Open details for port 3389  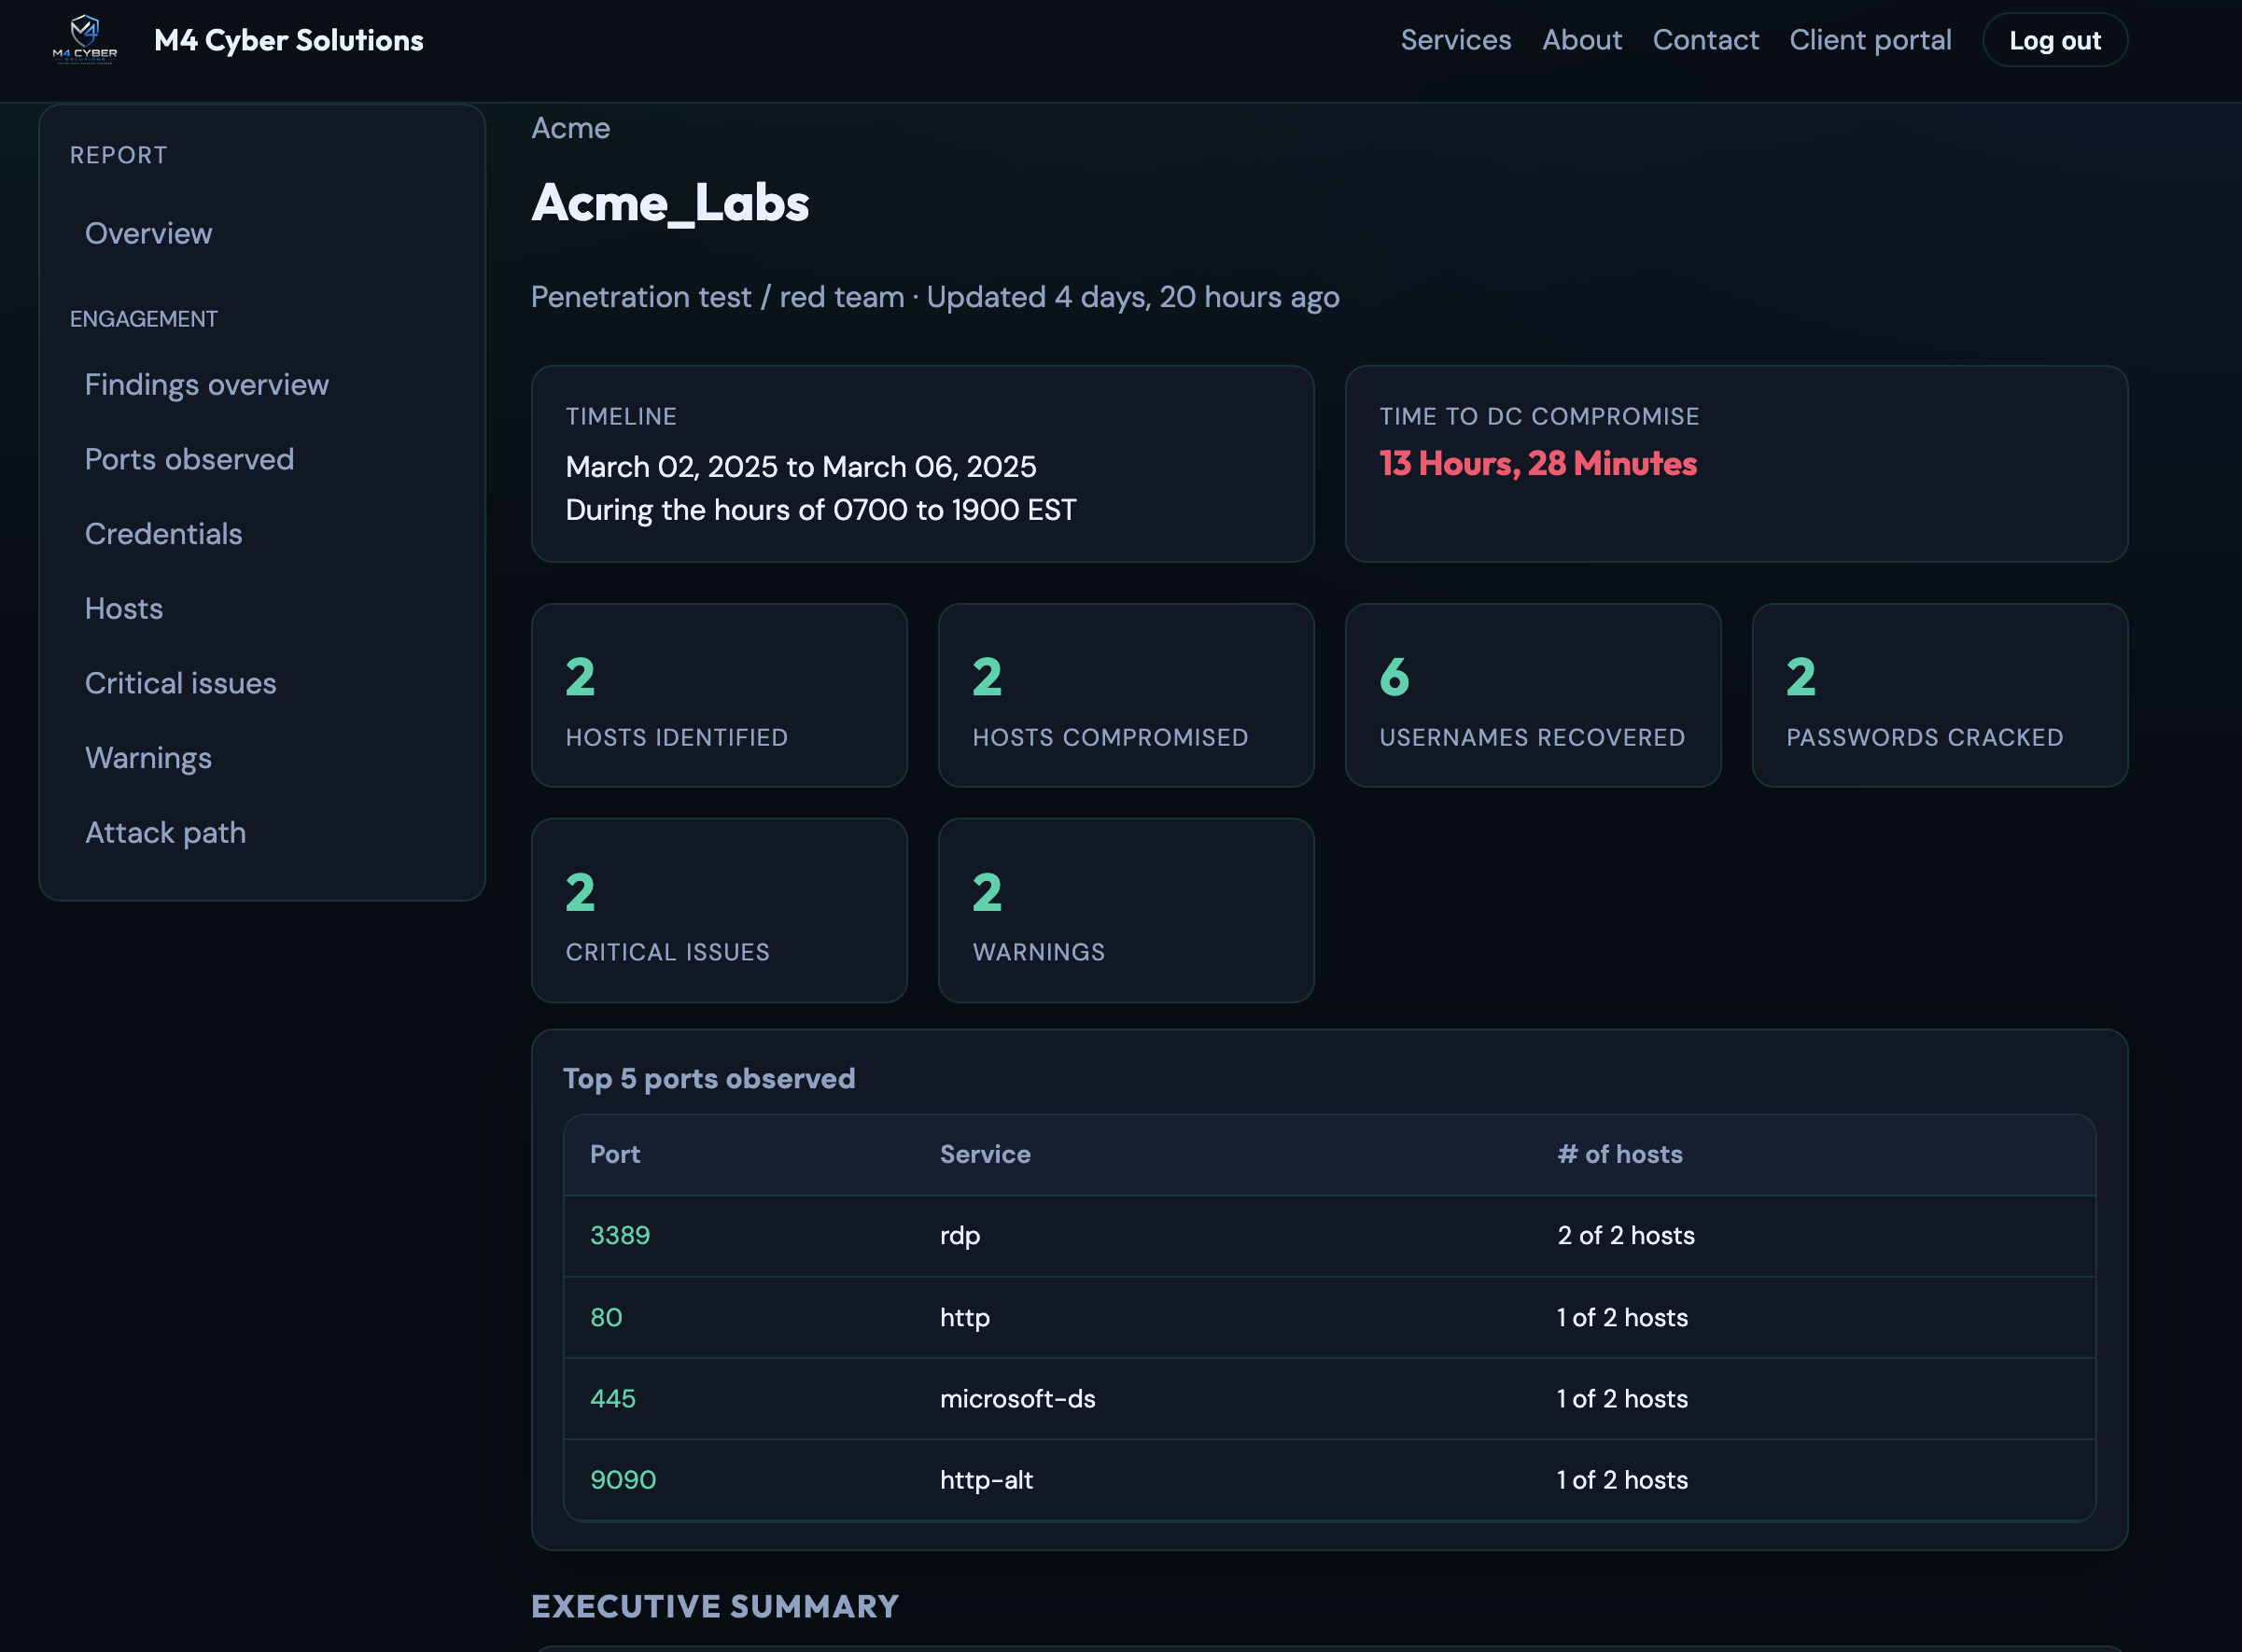click(619, 1235)
